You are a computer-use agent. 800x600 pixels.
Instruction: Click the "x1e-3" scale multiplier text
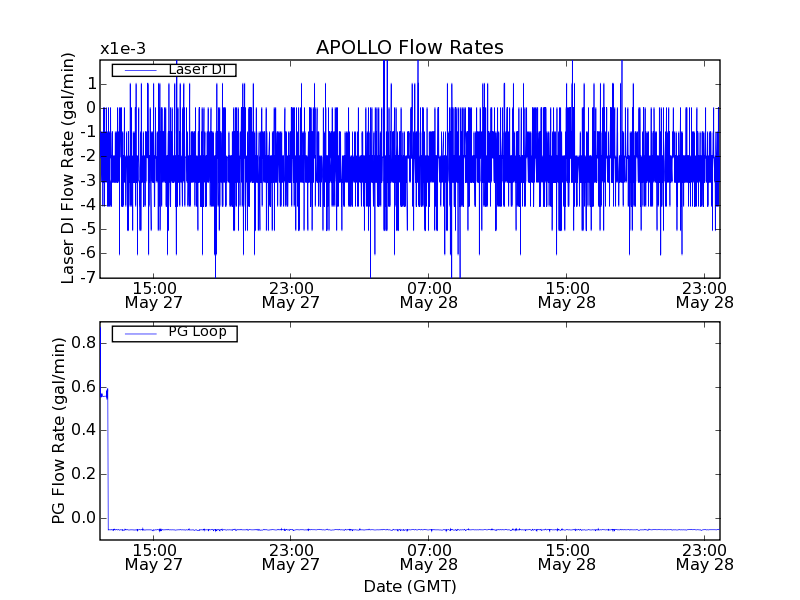pyautogui.click(x=123, y=48)
